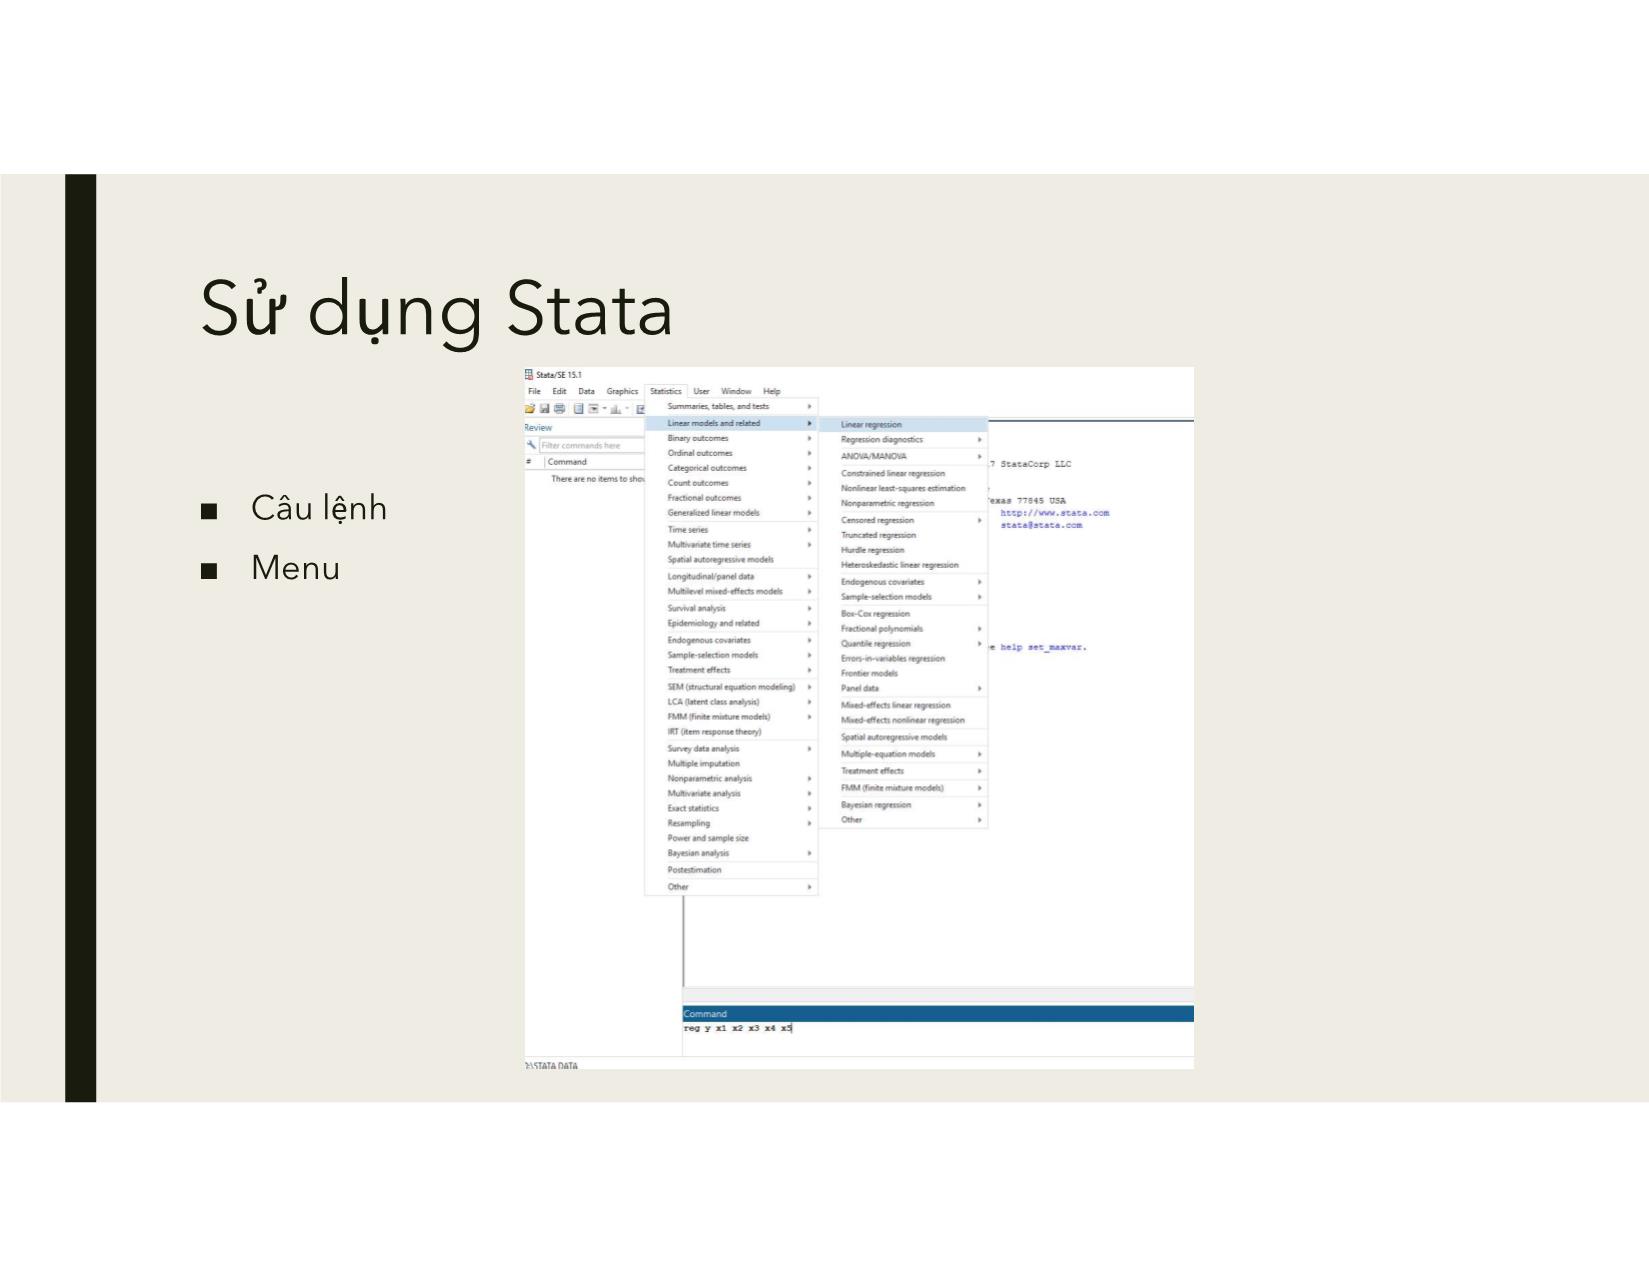
Task: Choose IRT (item response theory)
Action: [732, 732]
